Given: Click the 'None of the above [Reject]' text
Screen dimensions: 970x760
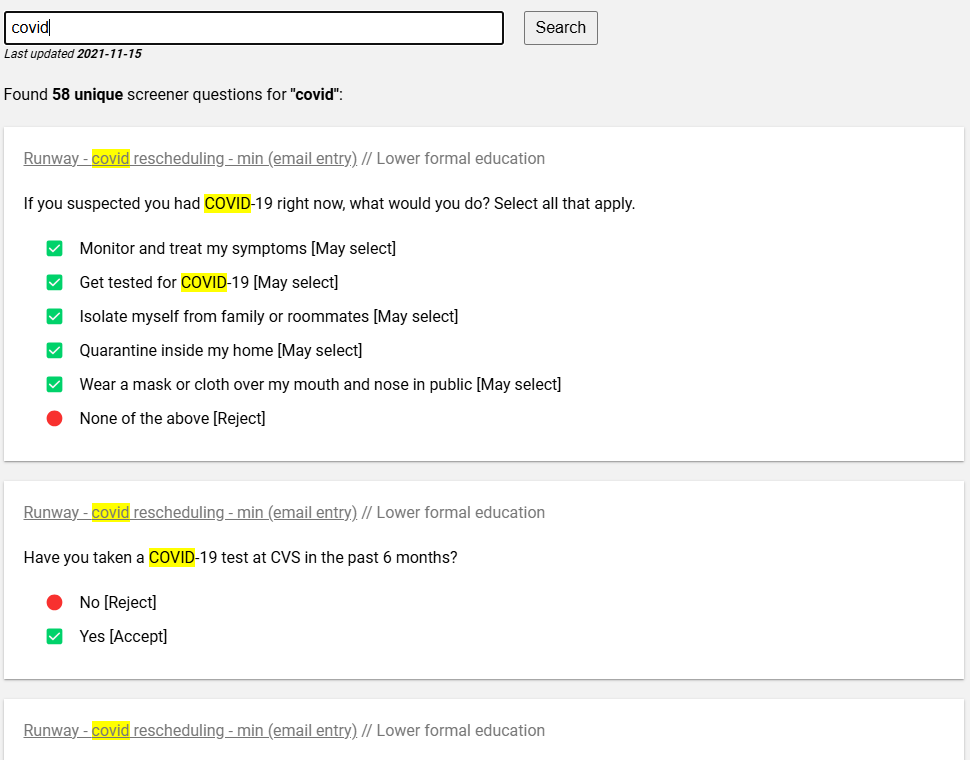Looking at the screenshot, I should 173,419.
